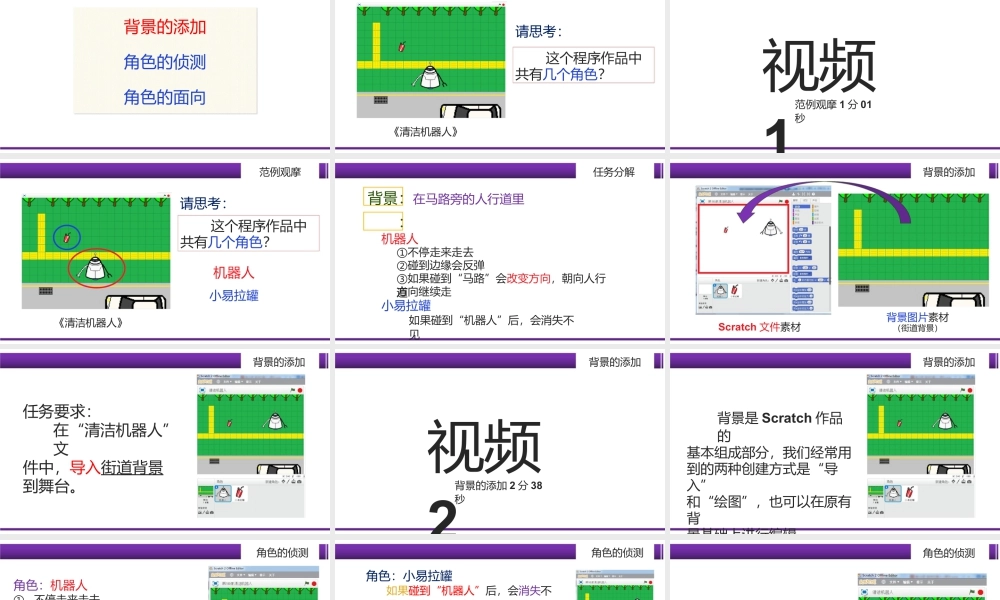Select the scissors delete tool in Scratch's toolbar

(x=798, y=194)
